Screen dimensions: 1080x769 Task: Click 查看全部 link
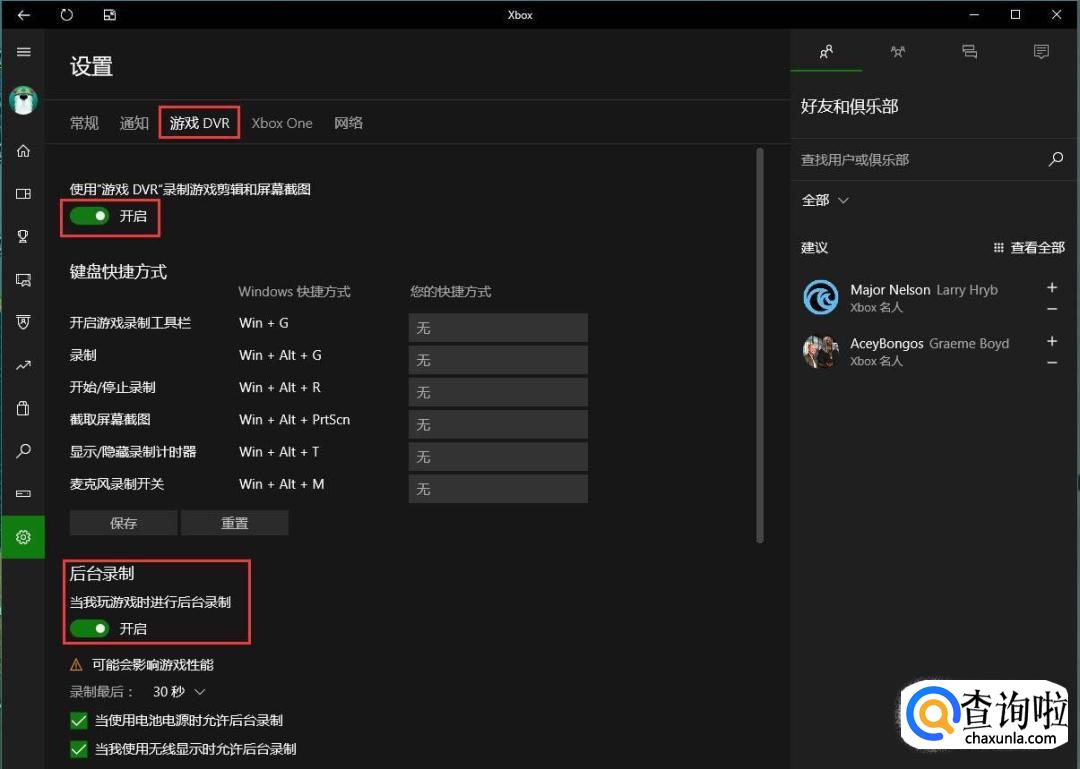point(1037,248)
